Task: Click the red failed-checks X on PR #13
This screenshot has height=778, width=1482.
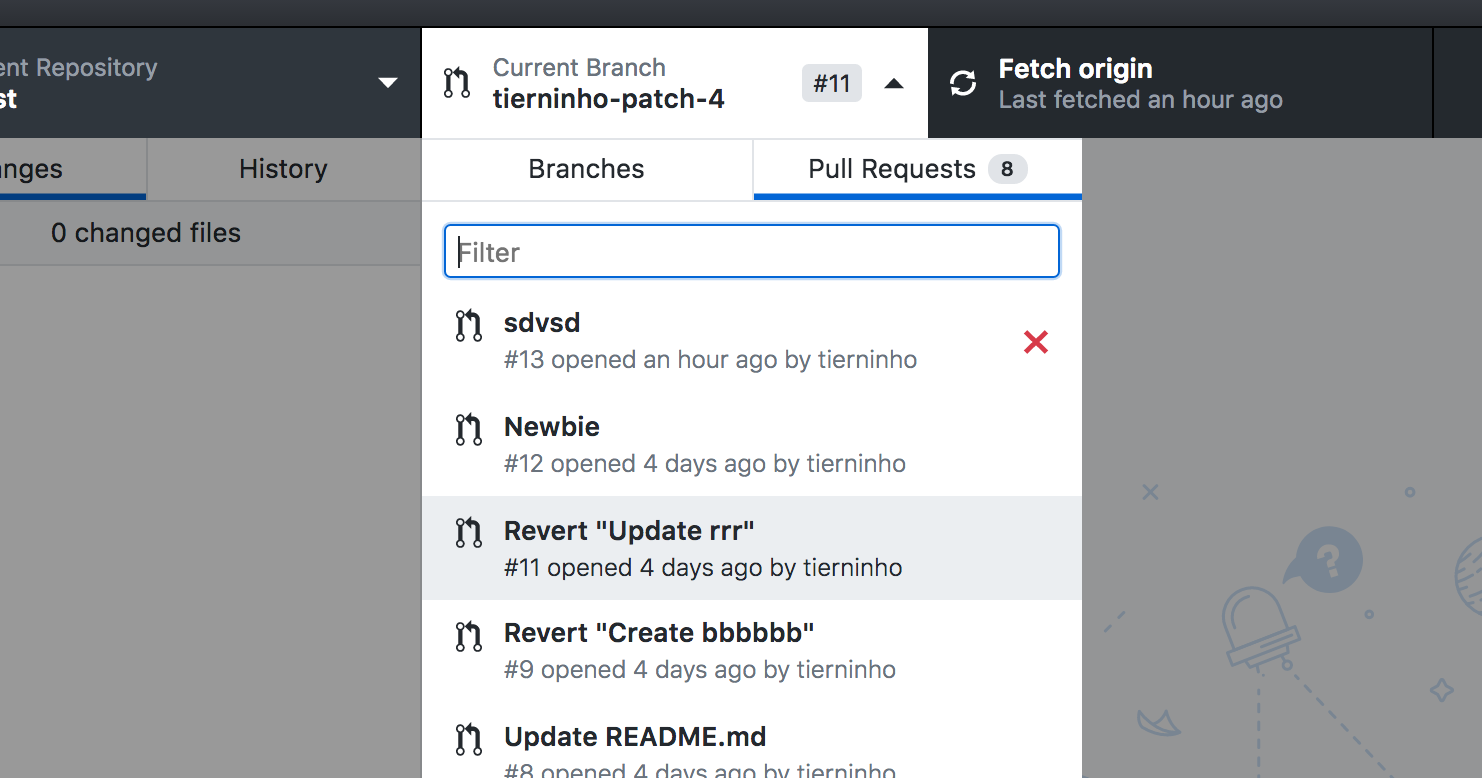Action: [1035, 342]
